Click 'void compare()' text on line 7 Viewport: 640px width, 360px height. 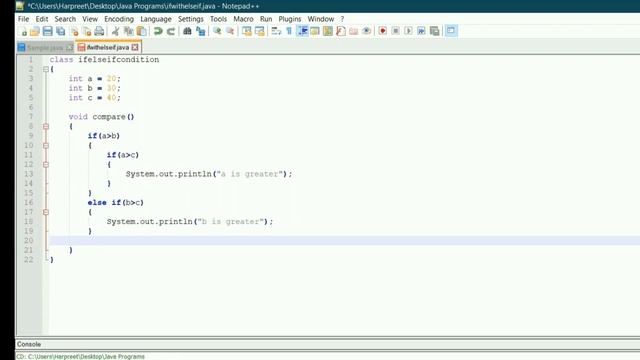click(101, 117)
